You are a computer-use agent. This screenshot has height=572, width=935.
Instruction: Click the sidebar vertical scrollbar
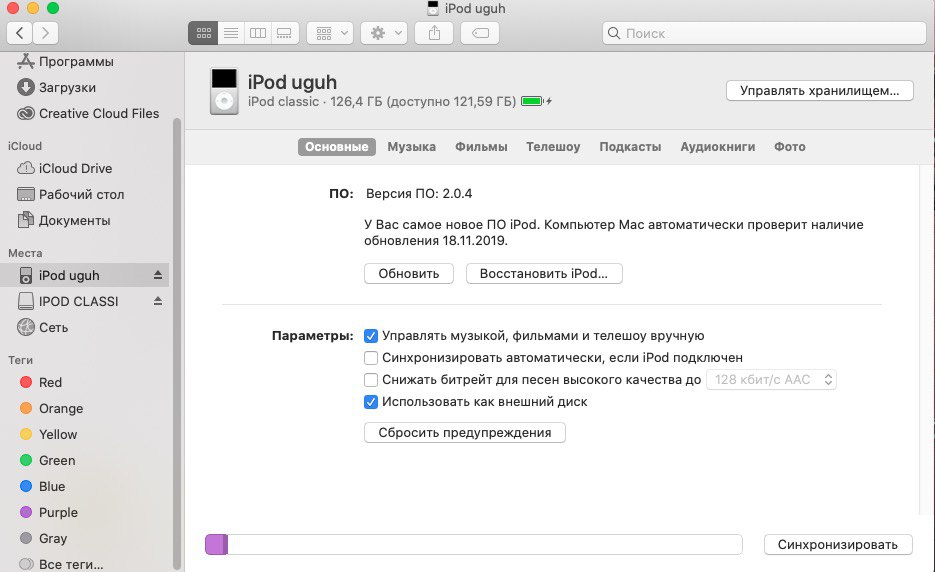(x=177, y=343)
